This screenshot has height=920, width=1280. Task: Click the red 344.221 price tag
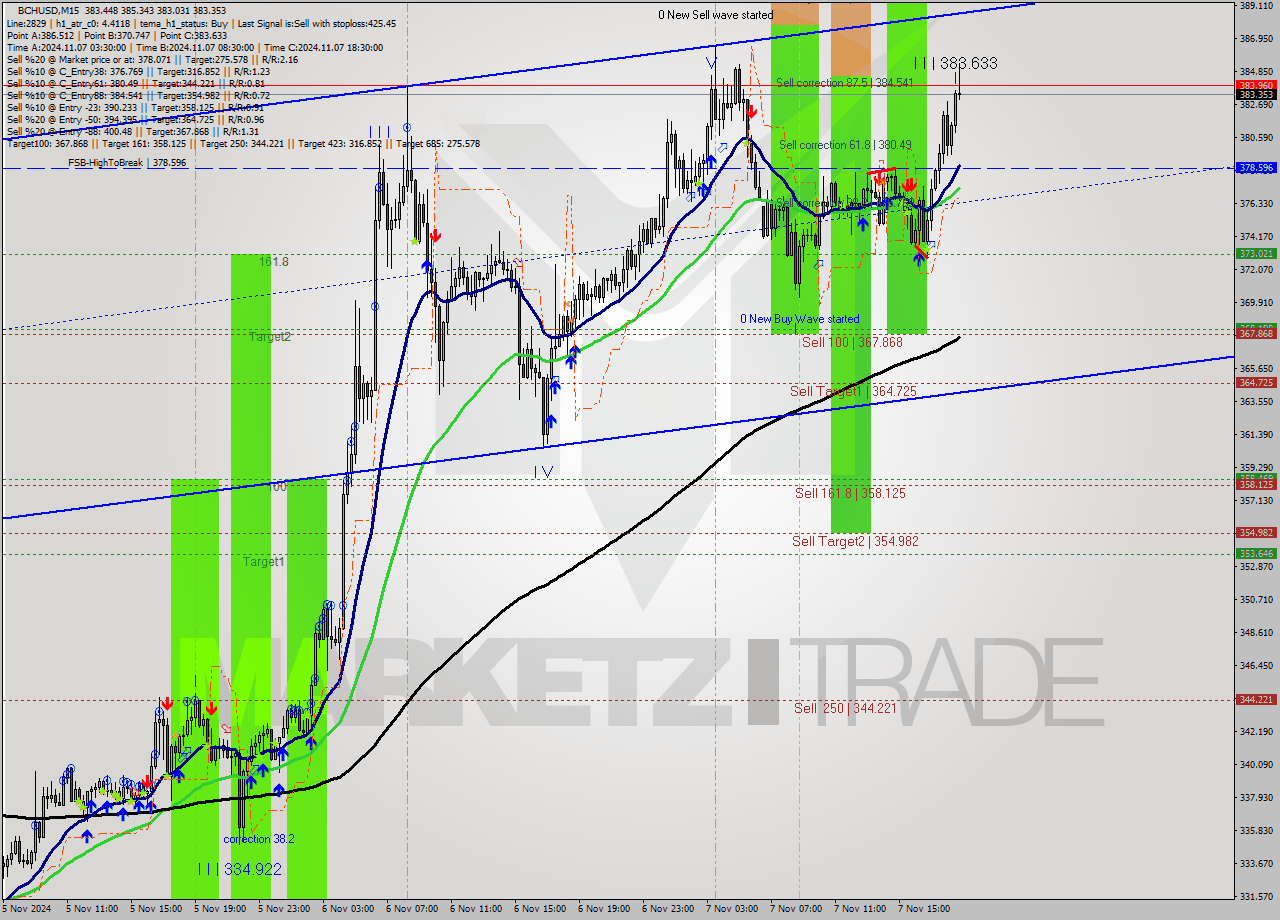click(x=1256, y=700)
